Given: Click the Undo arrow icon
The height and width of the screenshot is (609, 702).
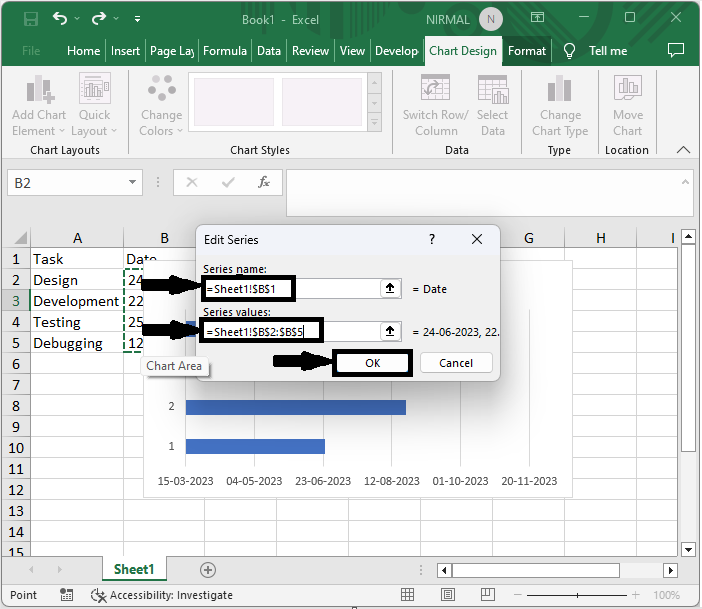Looking at the screenshot, I should [x=62, y=18].
